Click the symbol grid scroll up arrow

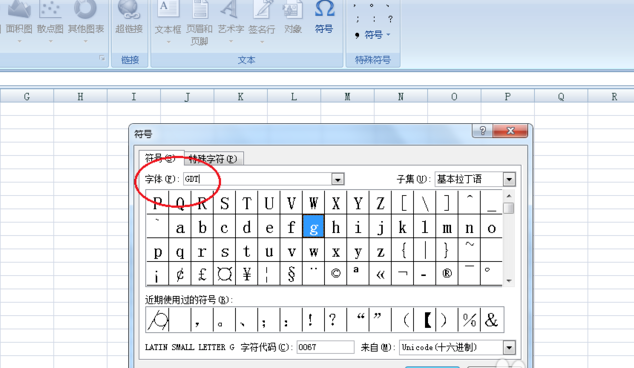(x=509, y=196)
